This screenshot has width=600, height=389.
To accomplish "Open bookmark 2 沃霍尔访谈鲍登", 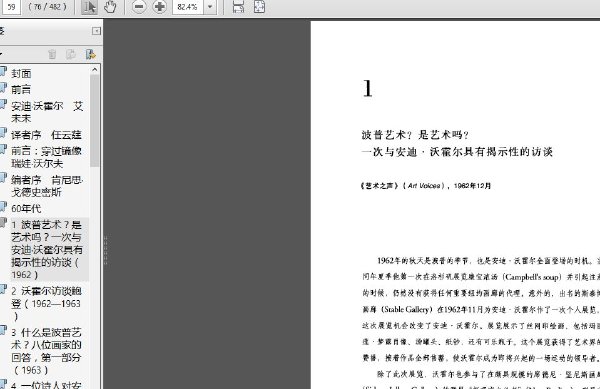I will click(x=46, y=303).
